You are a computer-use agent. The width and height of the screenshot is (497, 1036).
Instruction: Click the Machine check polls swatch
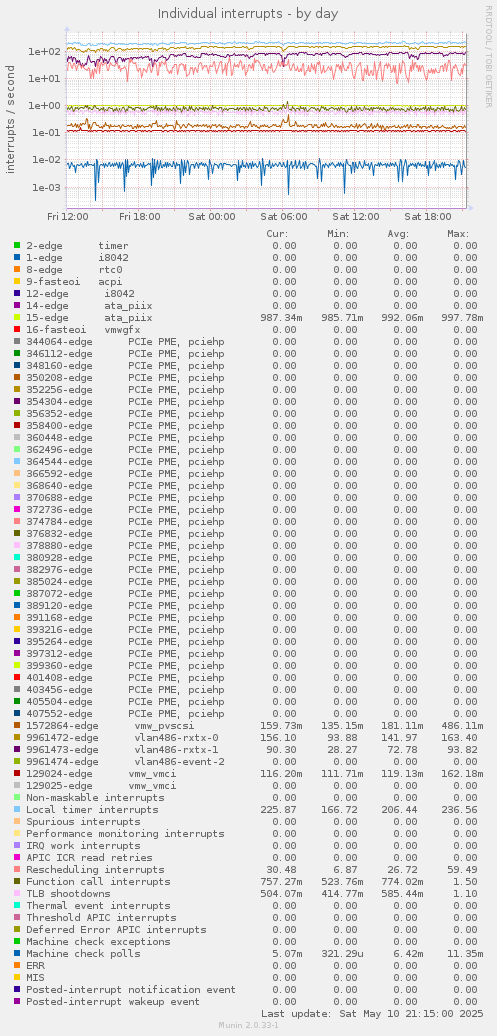pos(17,953)
